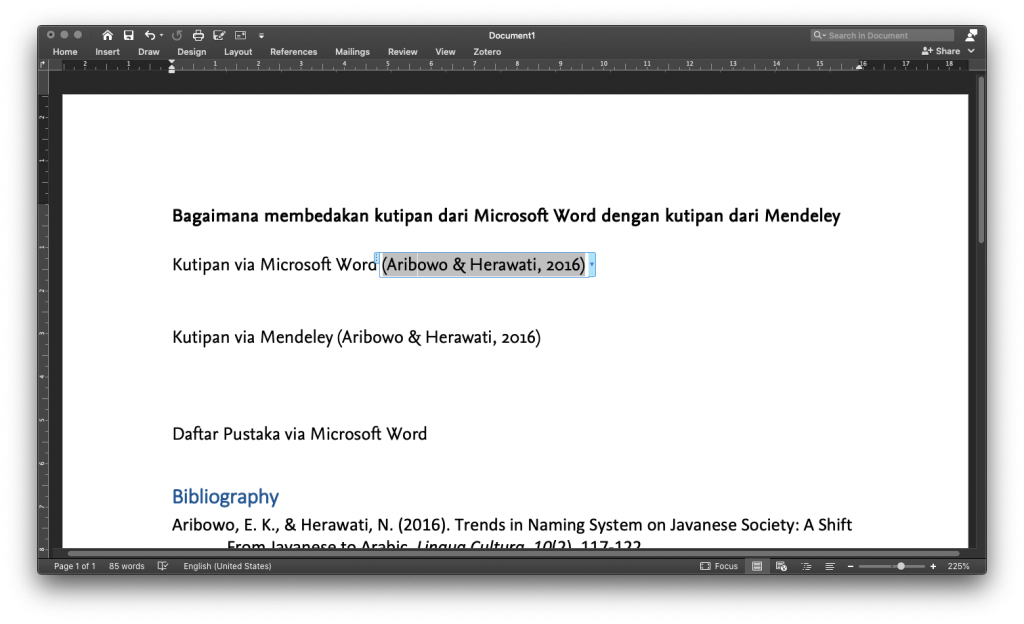
Task: Switch on Web Layout view
Action: click(781, 566)
